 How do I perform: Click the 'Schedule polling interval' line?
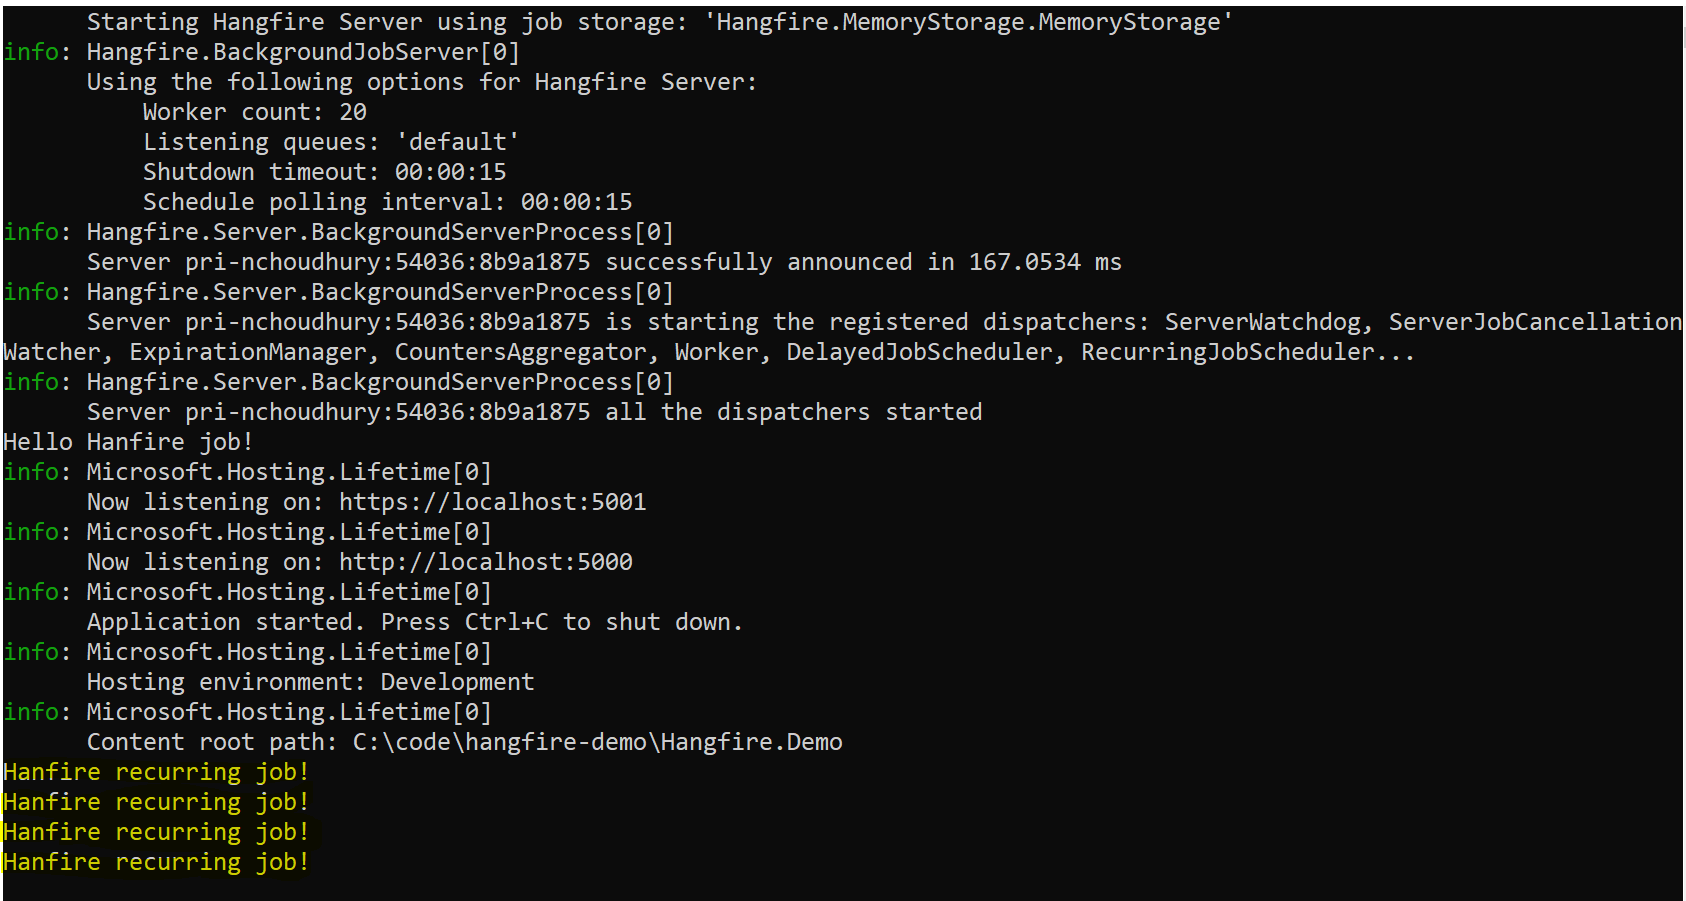click(387, 202)
